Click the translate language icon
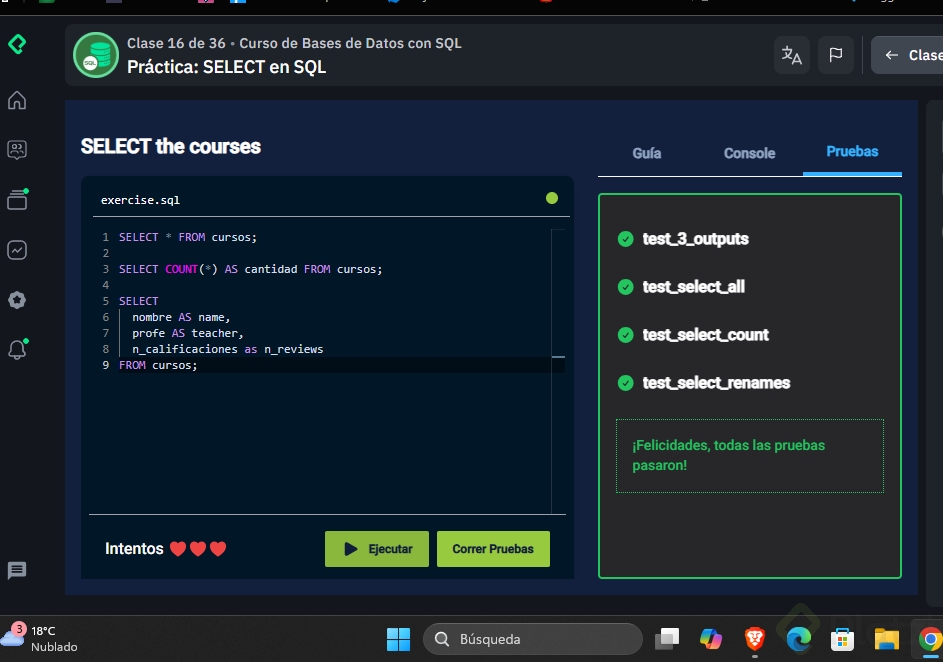Image resolution: width=943 pixels, height=662 pixels. [791, 55]
